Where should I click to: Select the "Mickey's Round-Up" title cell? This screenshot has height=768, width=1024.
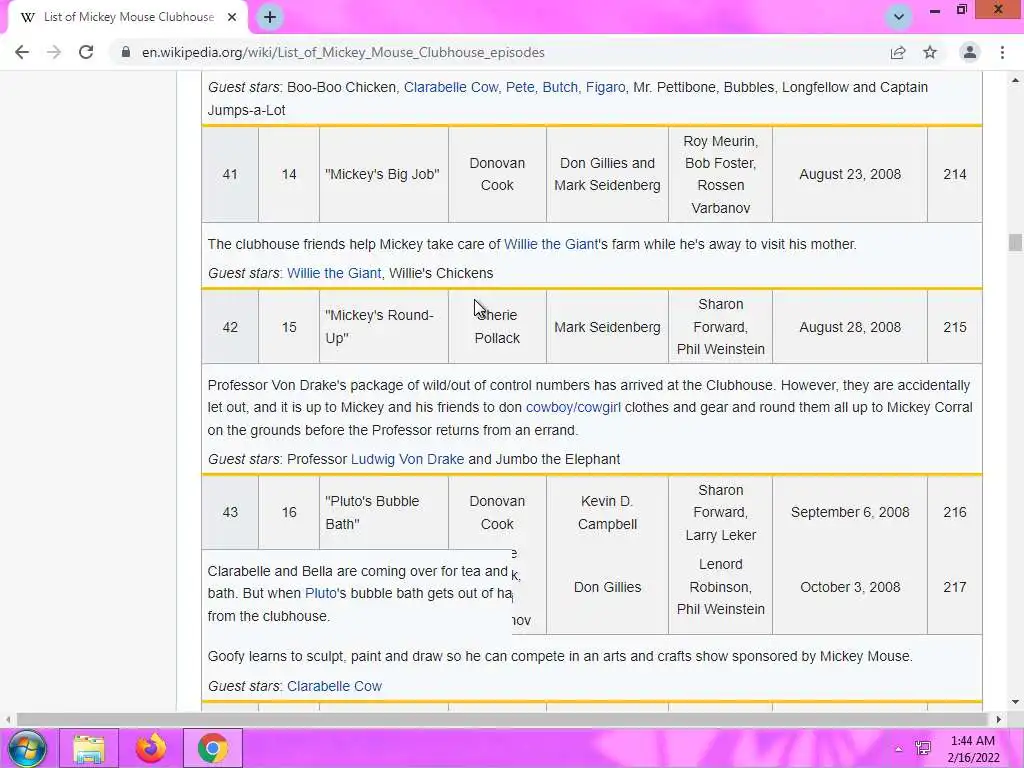click(x=384, y=327)
